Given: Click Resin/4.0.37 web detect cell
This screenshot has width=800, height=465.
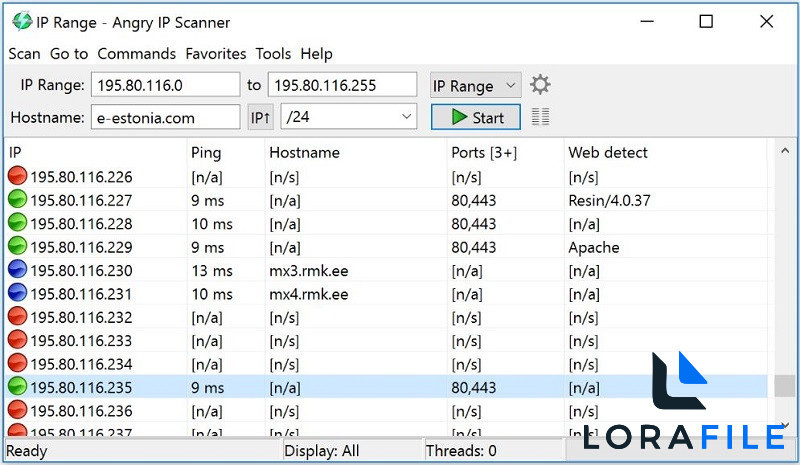Looking at the screenshot, I should point(609,200).
